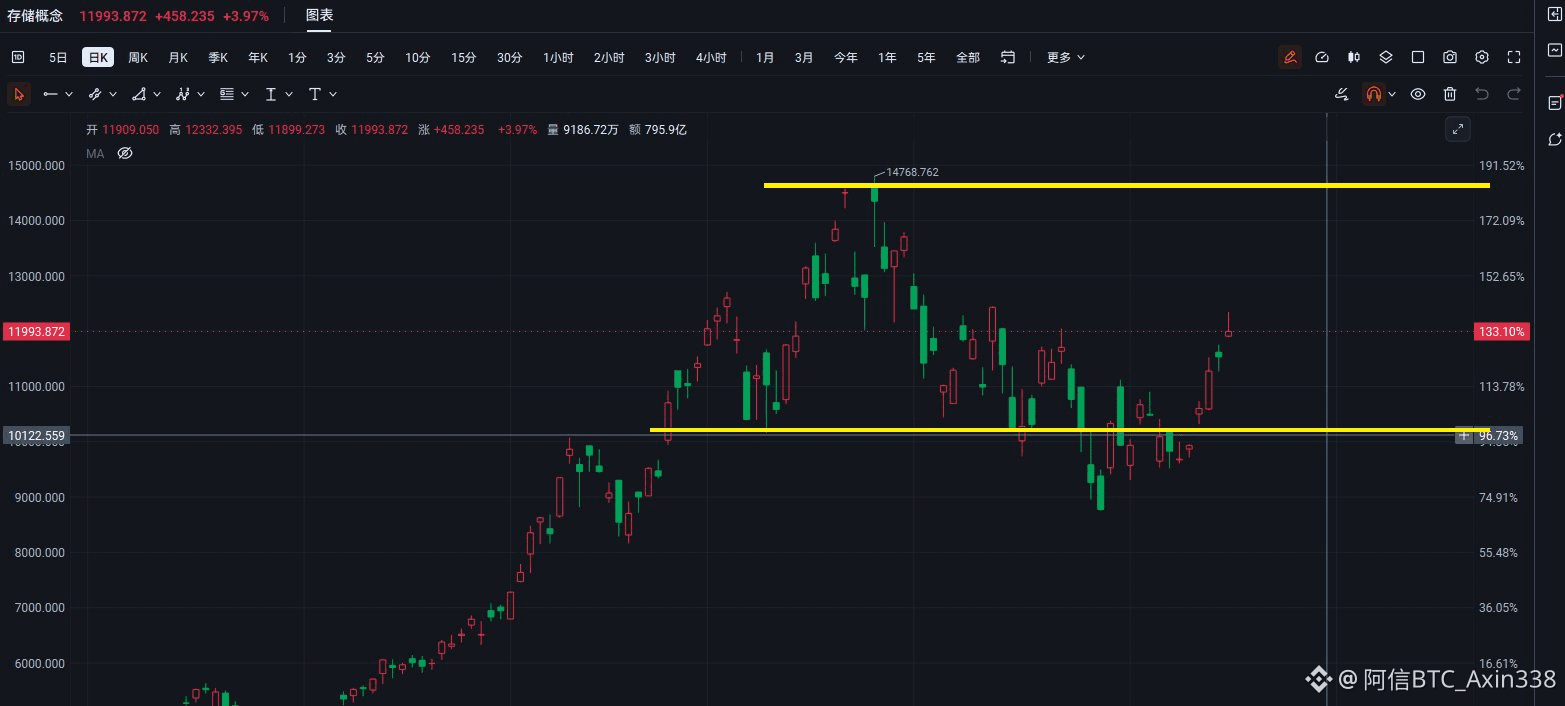Select the triangle pattern drawing tool

click(x=139, y=94)
